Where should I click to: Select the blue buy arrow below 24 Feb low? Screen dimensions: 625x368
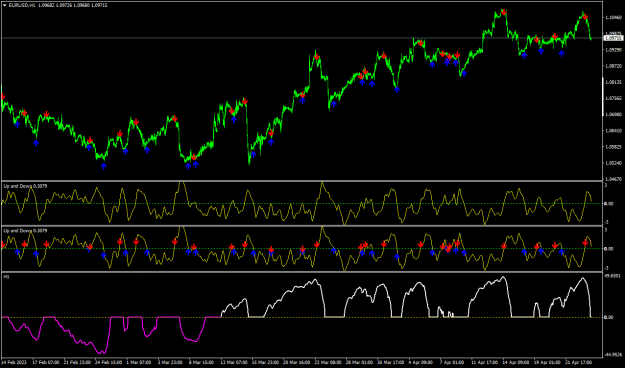tap(104, 166)
